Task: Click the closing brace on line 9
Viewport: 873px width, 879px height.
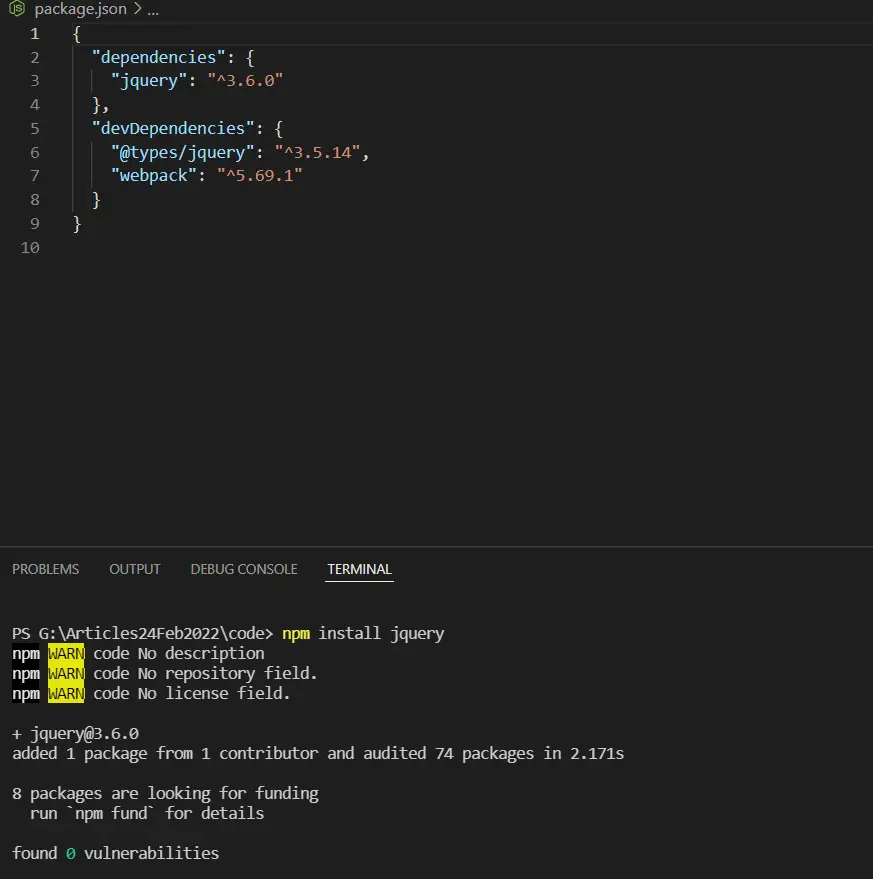Action: point(77,224)
